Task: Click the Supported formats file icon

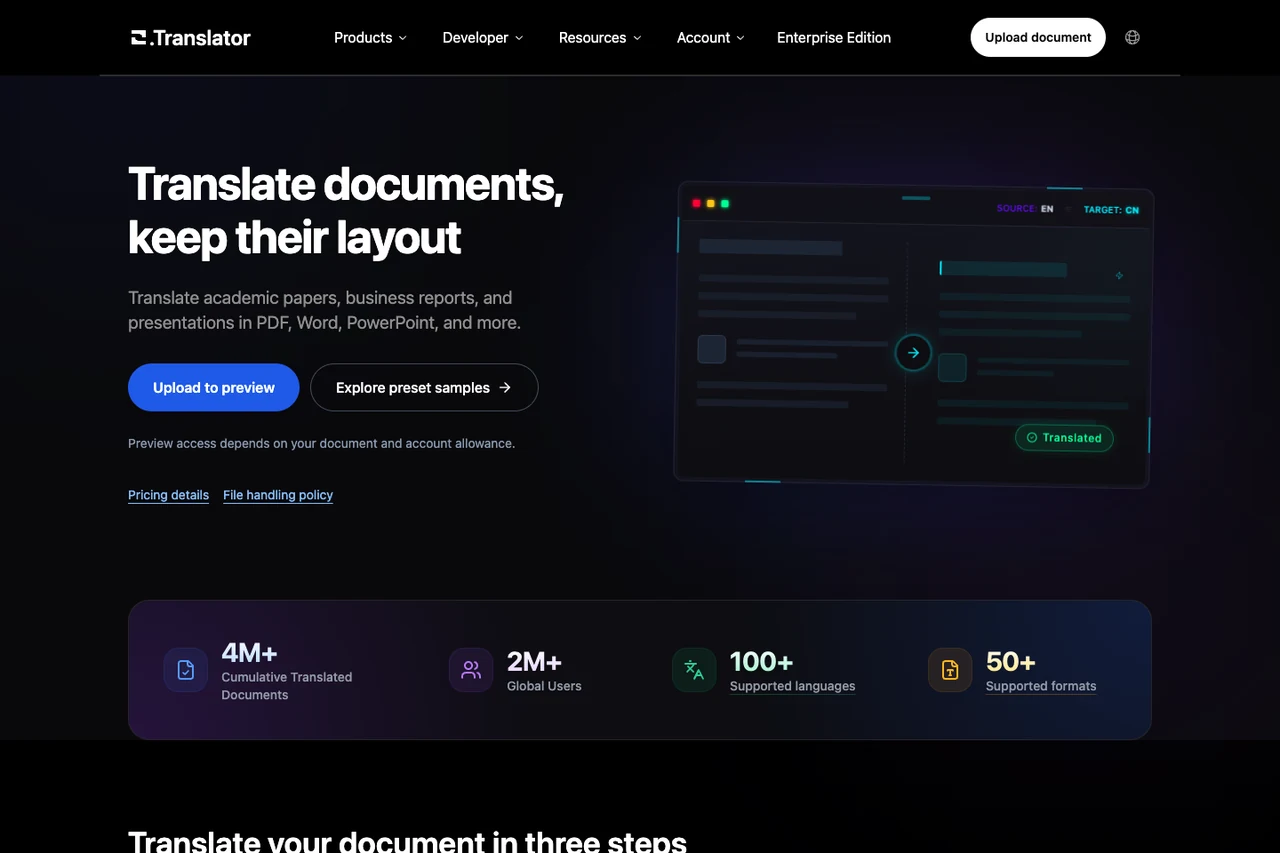Action: coord(950,670)
